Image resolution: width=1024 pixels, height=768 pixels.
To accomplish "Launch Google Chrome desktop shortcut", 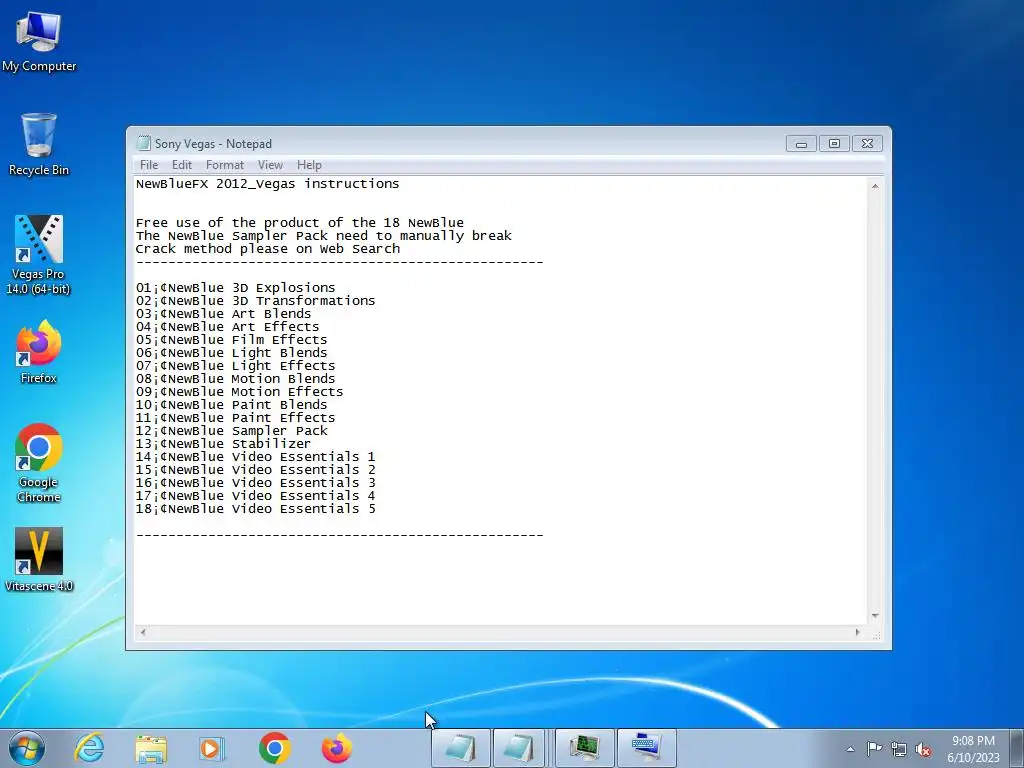I will pyautogui.click(x=39, y=463).
